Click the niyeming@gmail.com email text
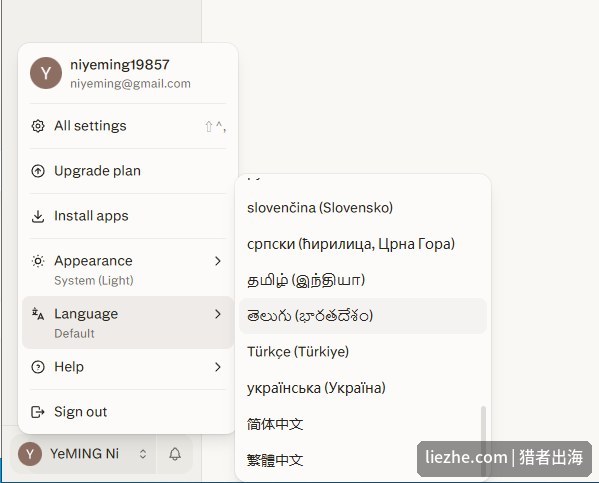 [130, 84]
